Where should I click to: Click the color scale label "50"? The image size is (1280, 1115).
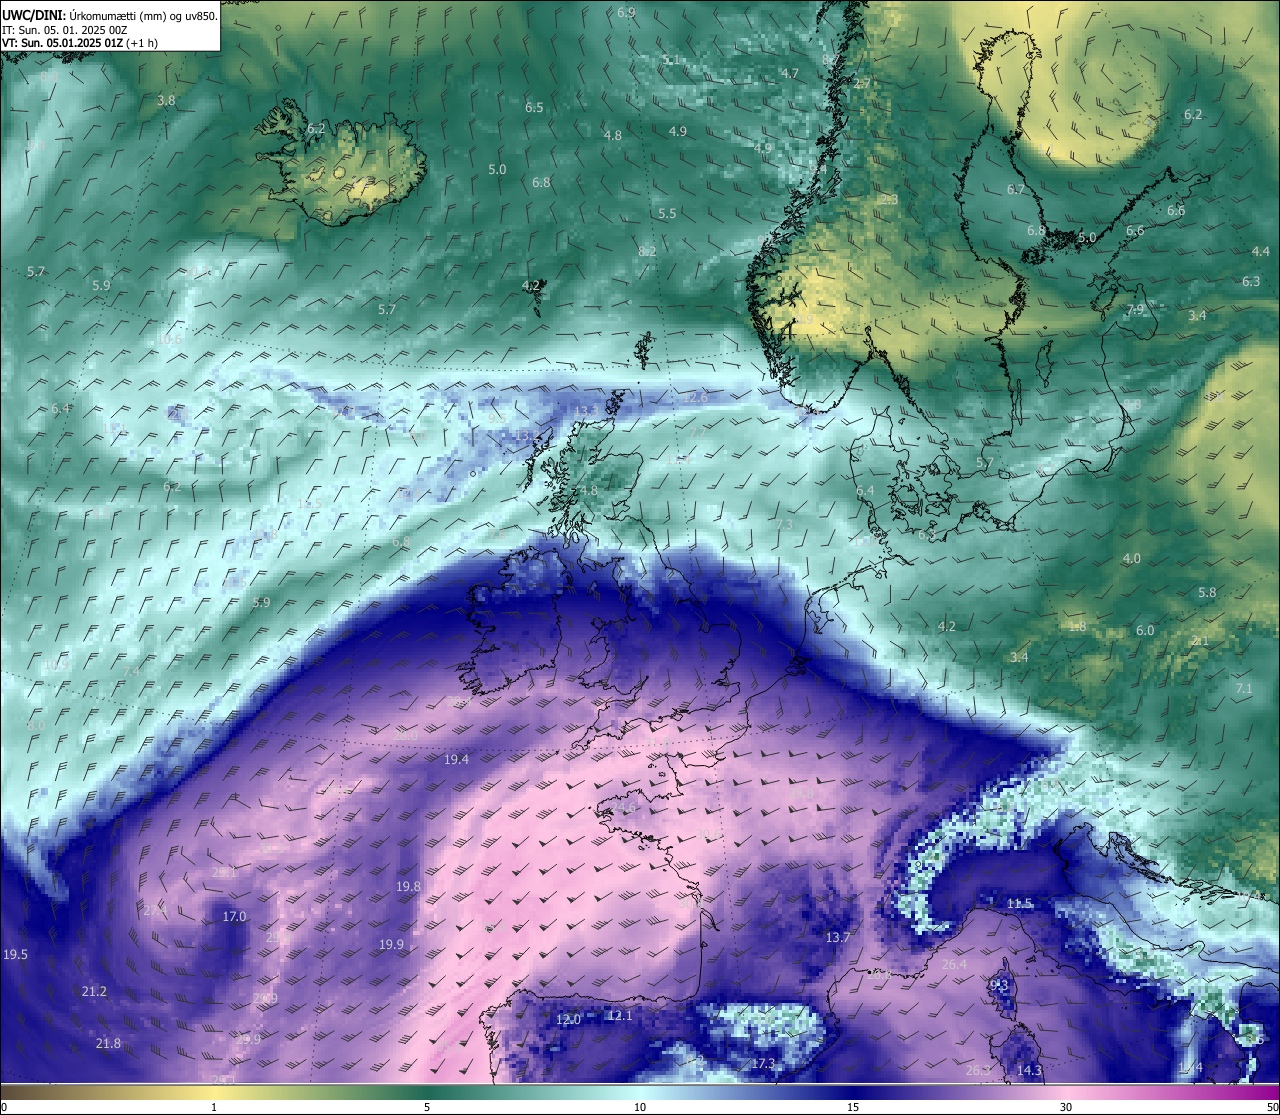tap(1273, 1107)
